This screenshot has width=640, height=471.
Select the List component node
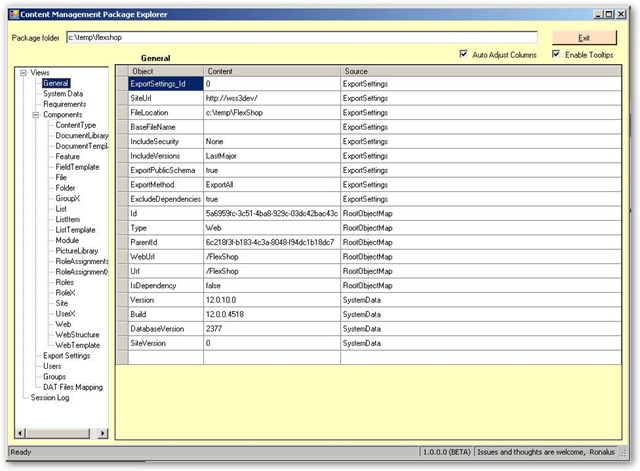pos(61,209)
